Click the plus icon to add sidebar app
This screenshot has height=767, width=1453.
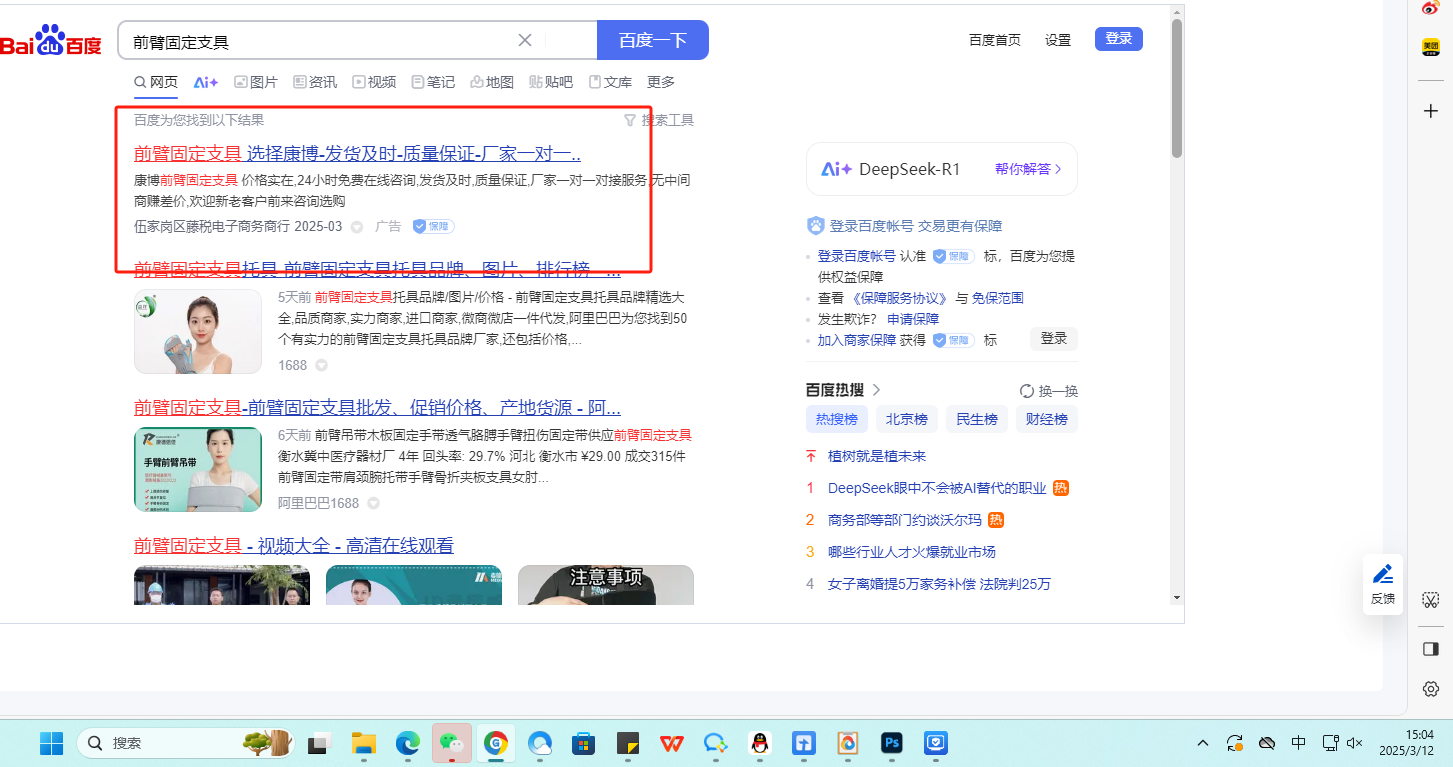pyautogui.click(x=1430, y=110)
